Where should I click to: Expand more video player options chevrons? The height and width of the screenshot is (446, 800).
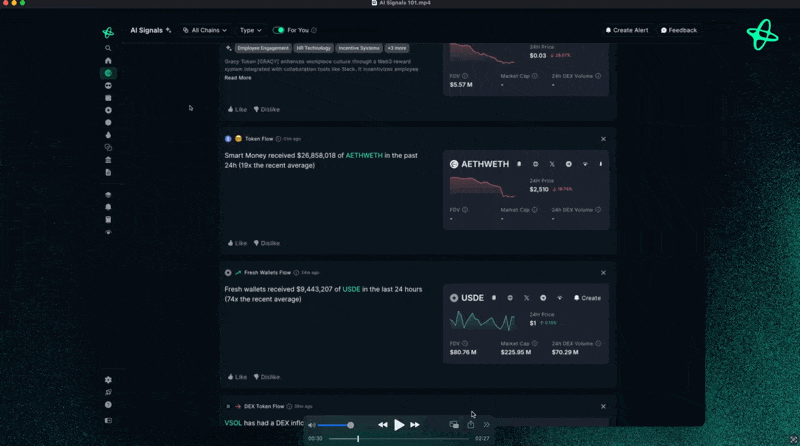[x=487, y=425]
